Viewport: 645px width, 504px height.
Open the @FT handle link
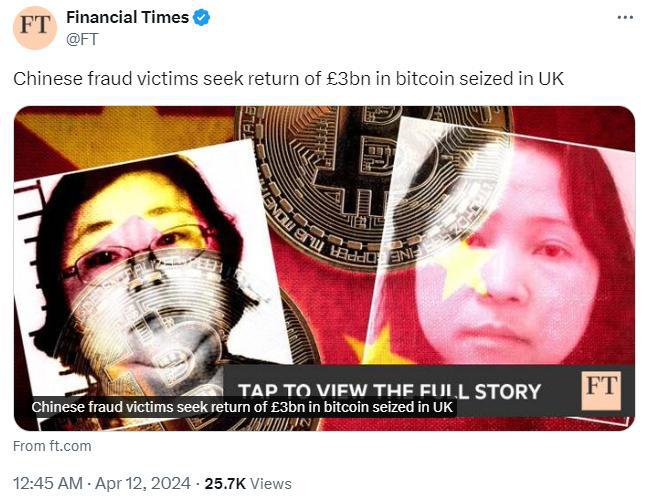[82, 39]
